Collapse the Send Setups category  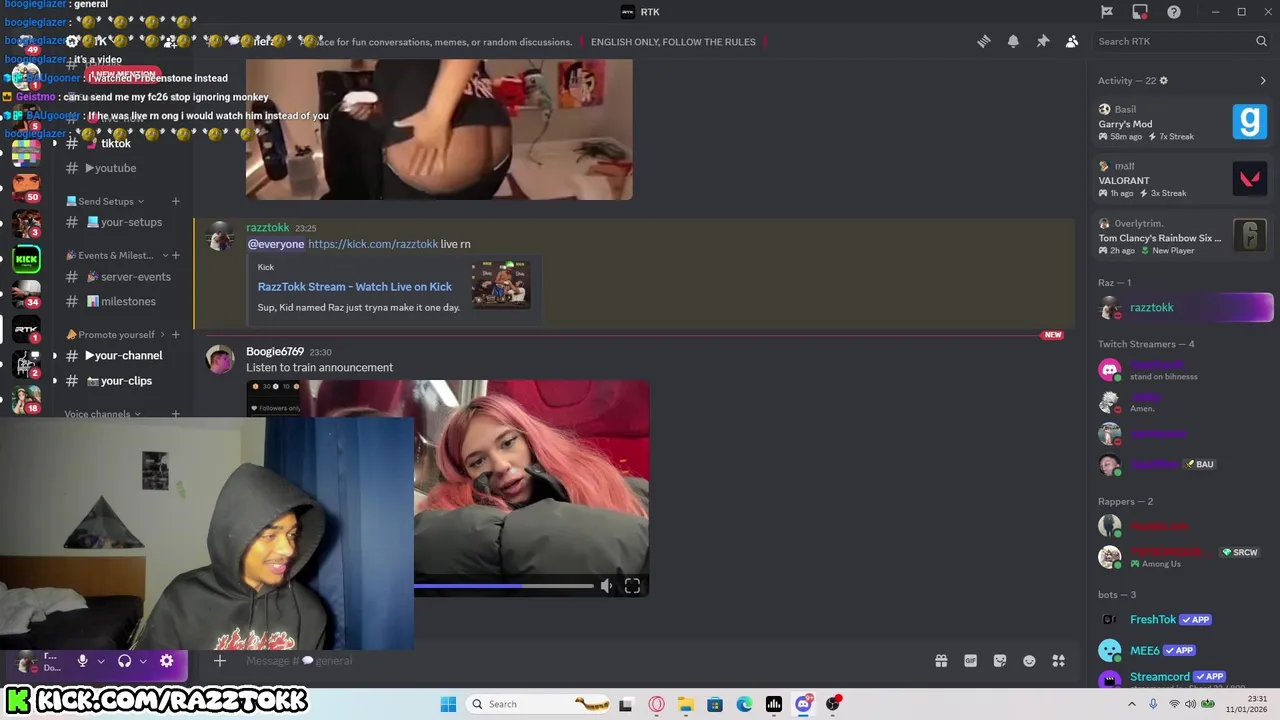(105, 201)
